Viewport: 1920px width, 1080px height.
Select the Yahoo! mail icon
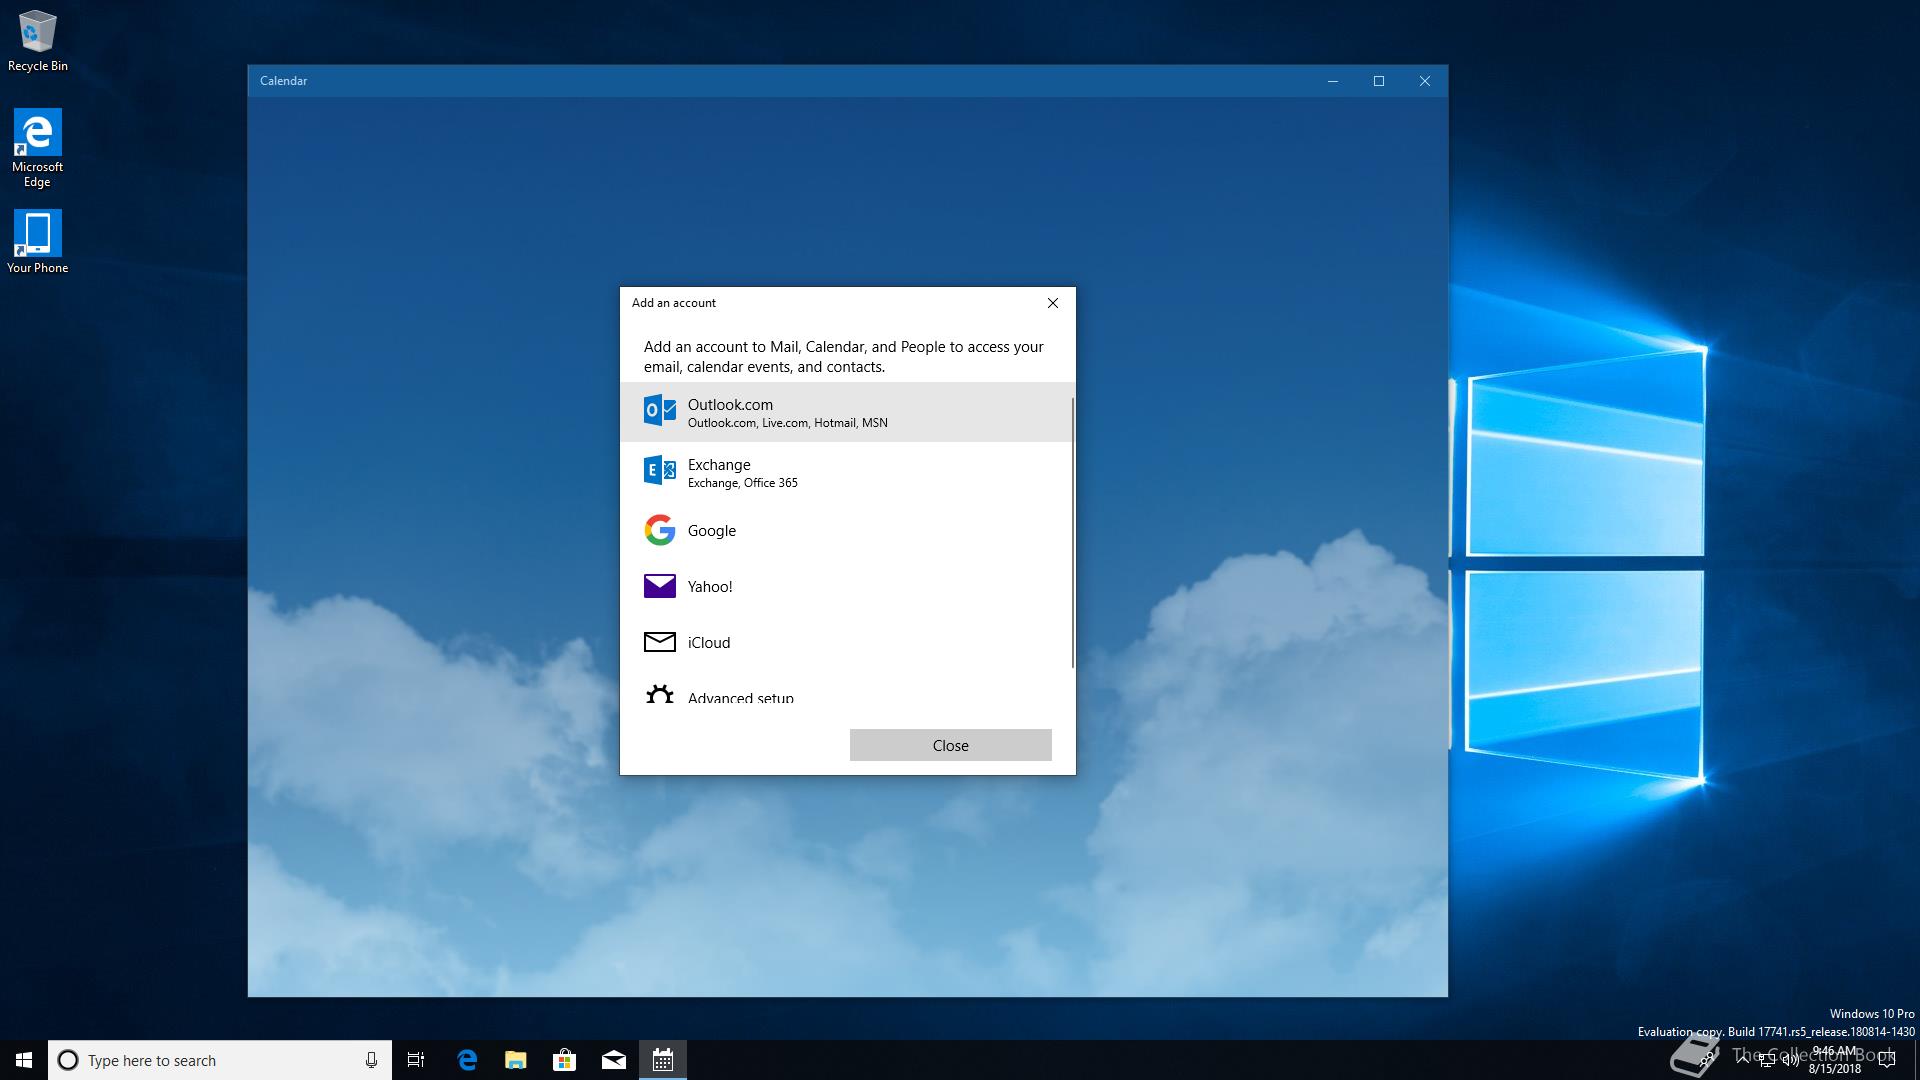click(659, 586)
